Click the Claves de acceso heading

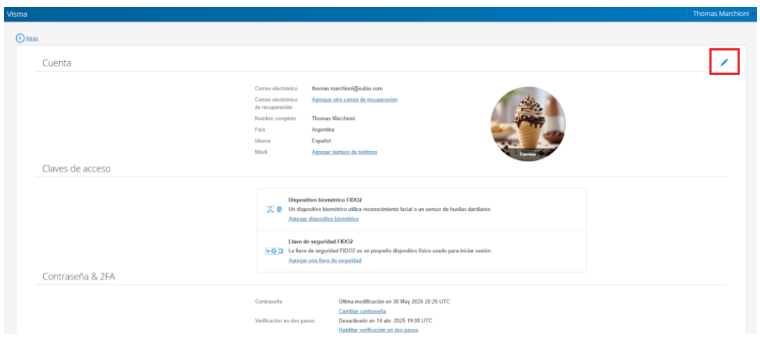[76, 169]
